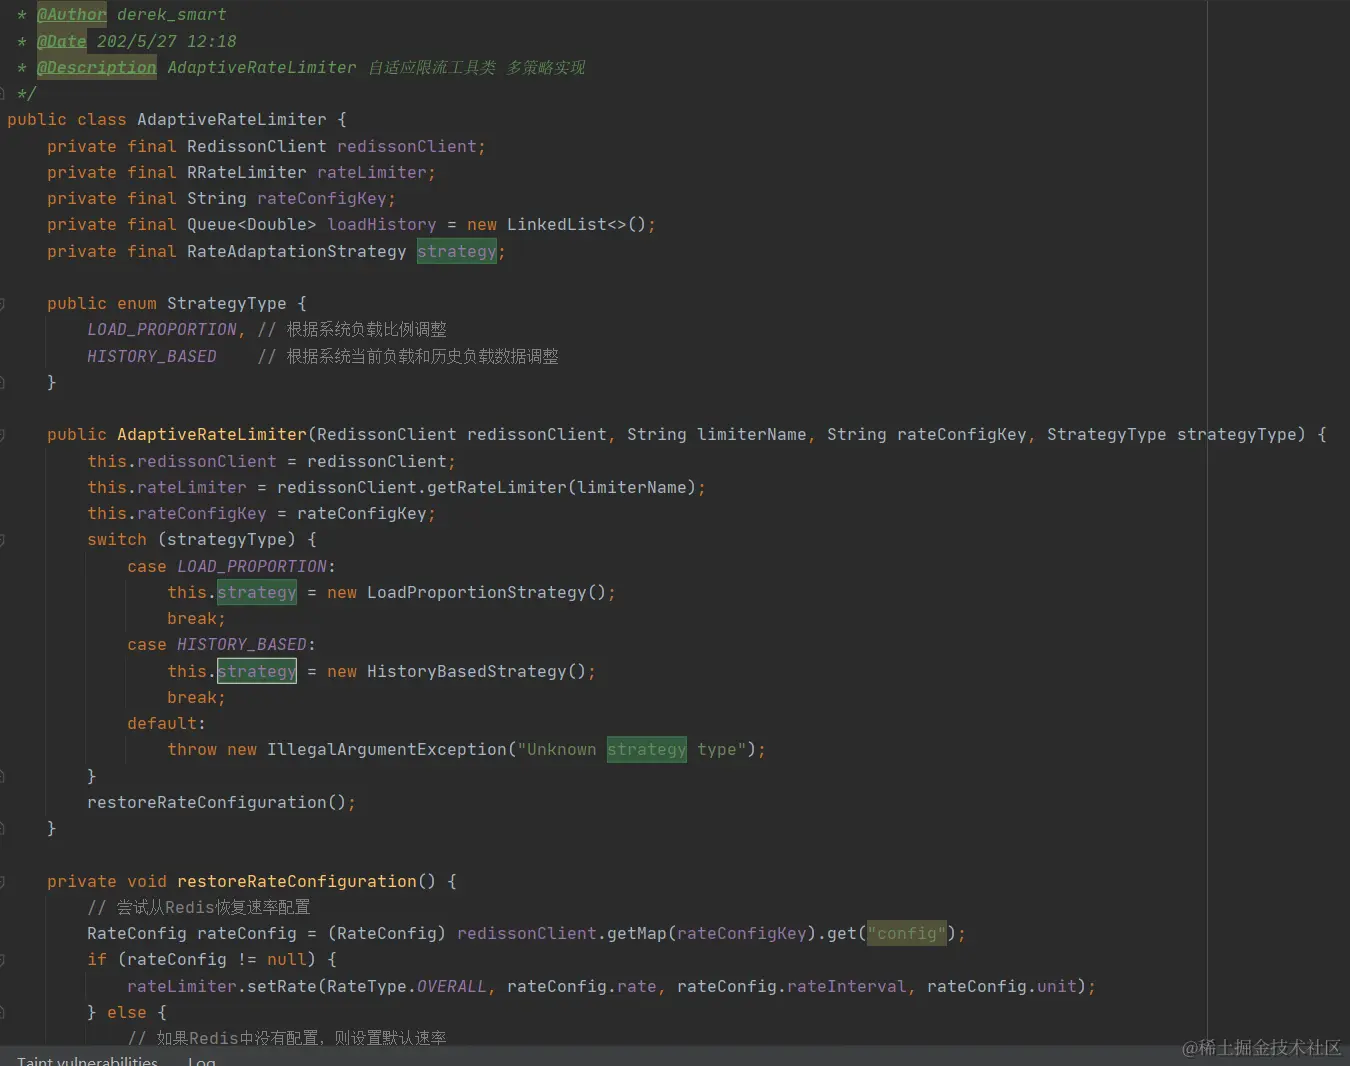The width and height of the screenshot is (1350, 1066).
Task: Click the RateAdaptationStrategy type
Action: click(297, 251)
